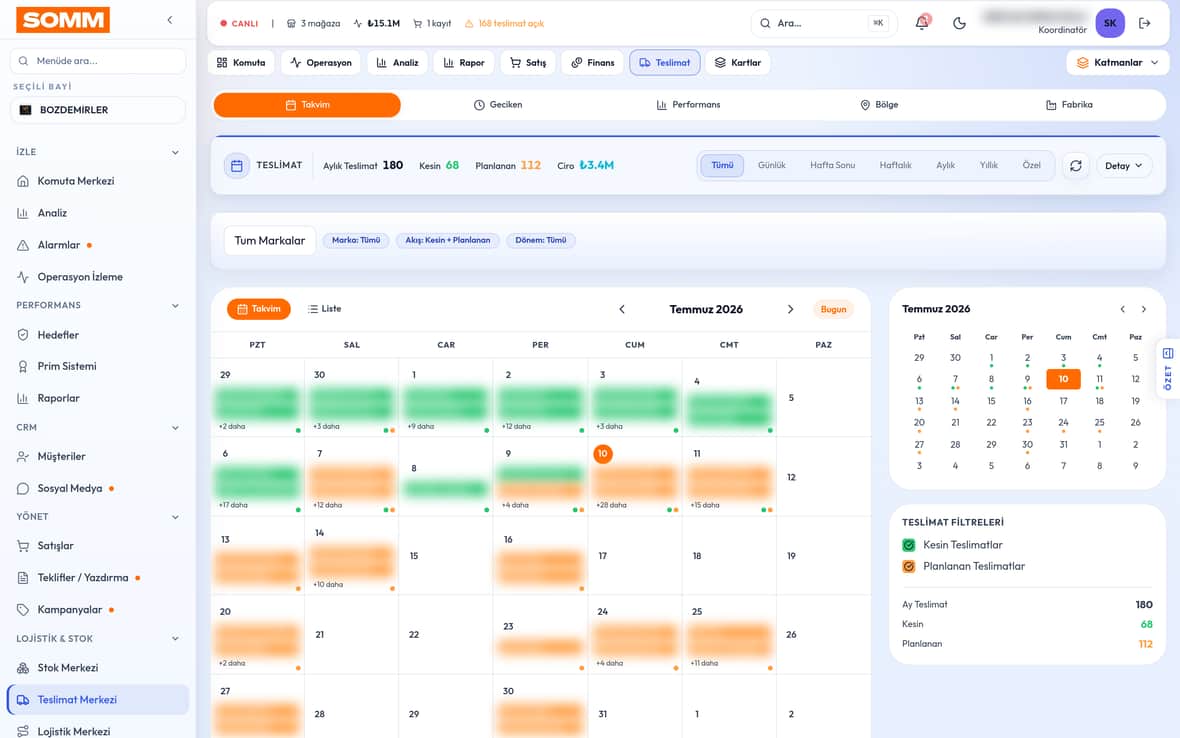
Task: Click the Bugun button
Action: pyautogui.click(x=833, y=309)
